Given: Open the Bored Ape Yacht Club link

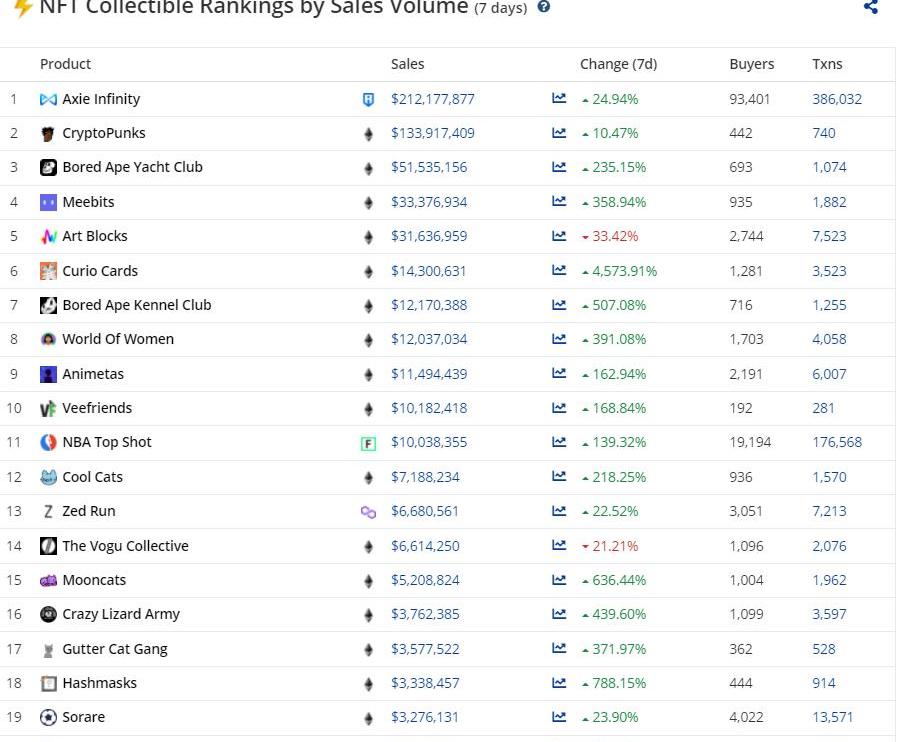Looking at the screenshot, I should pos(132,167).
